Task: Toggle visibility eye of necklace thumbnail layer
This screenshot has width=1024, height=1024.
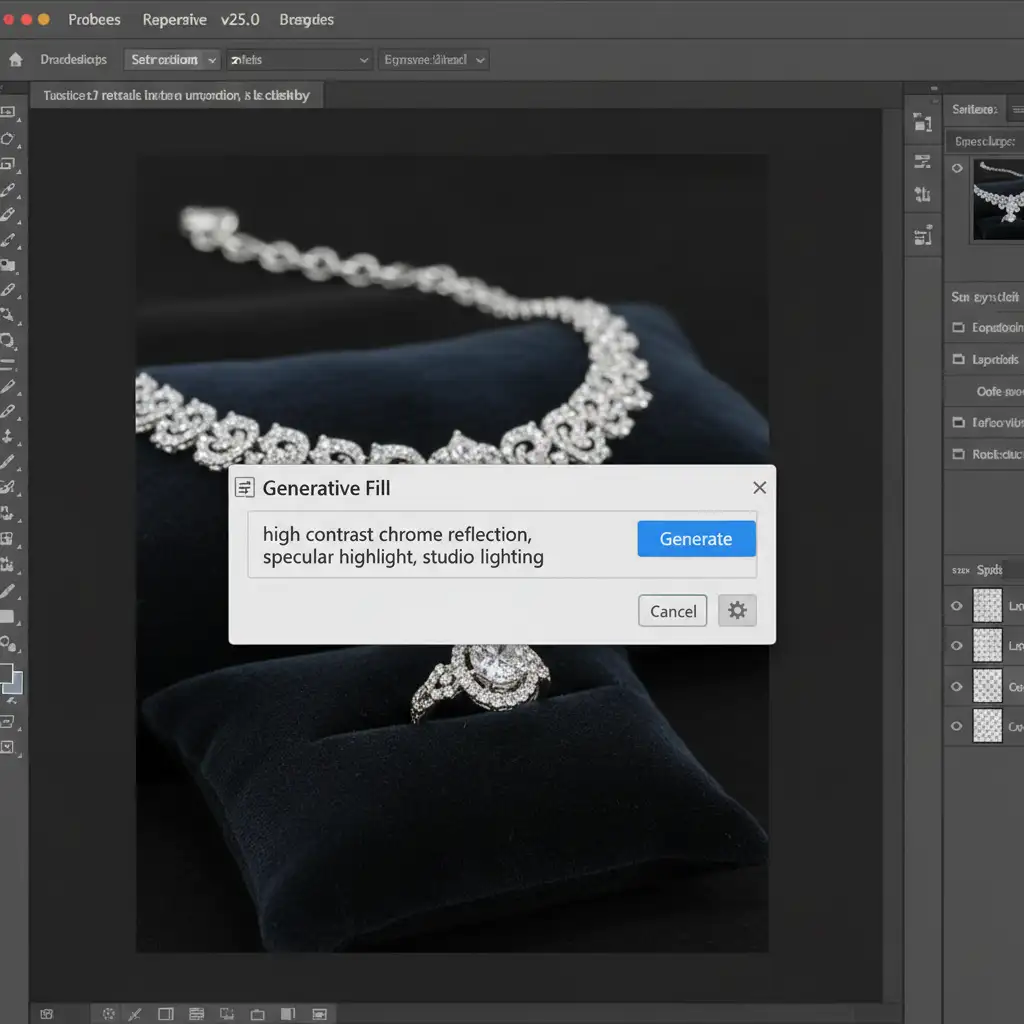Action: (x=957, y=169)
